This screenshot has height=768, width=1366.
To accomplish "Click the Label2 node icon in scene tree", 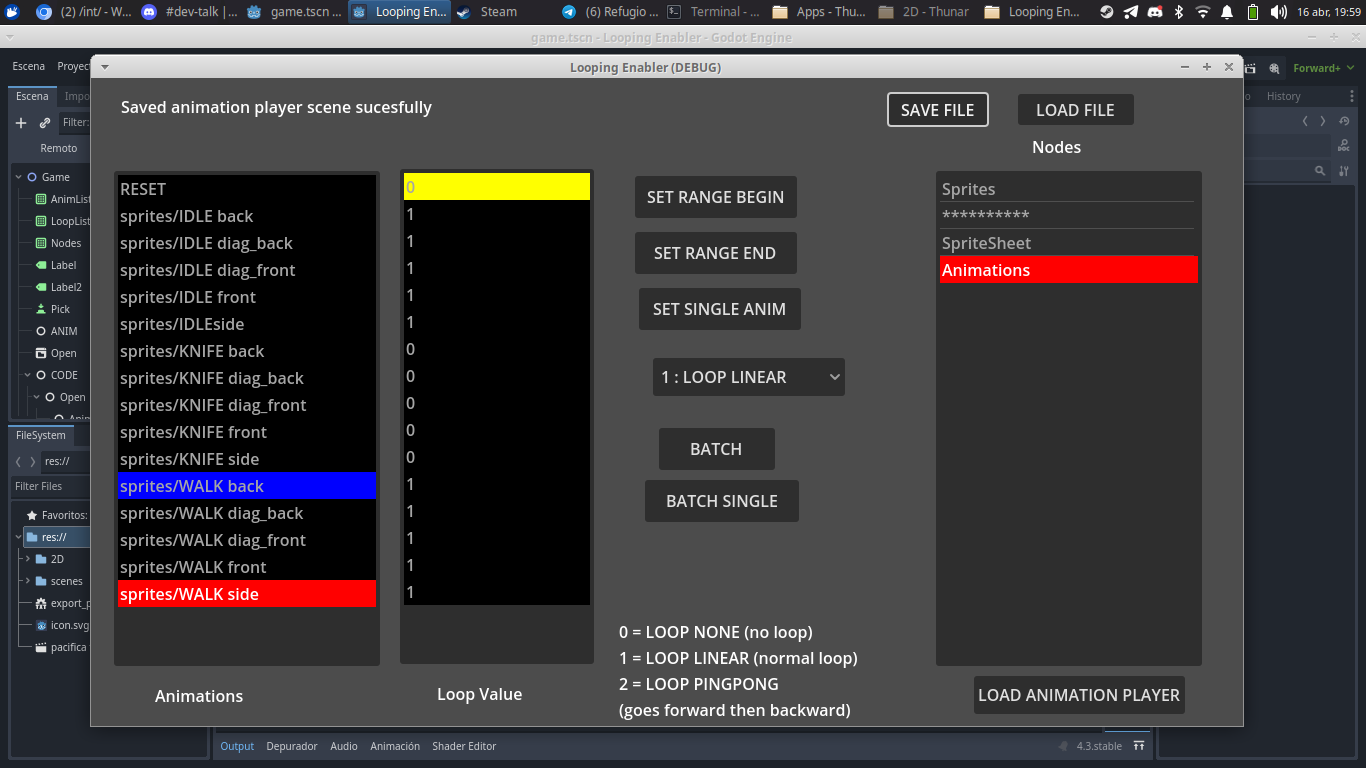I will coord(41,287).
